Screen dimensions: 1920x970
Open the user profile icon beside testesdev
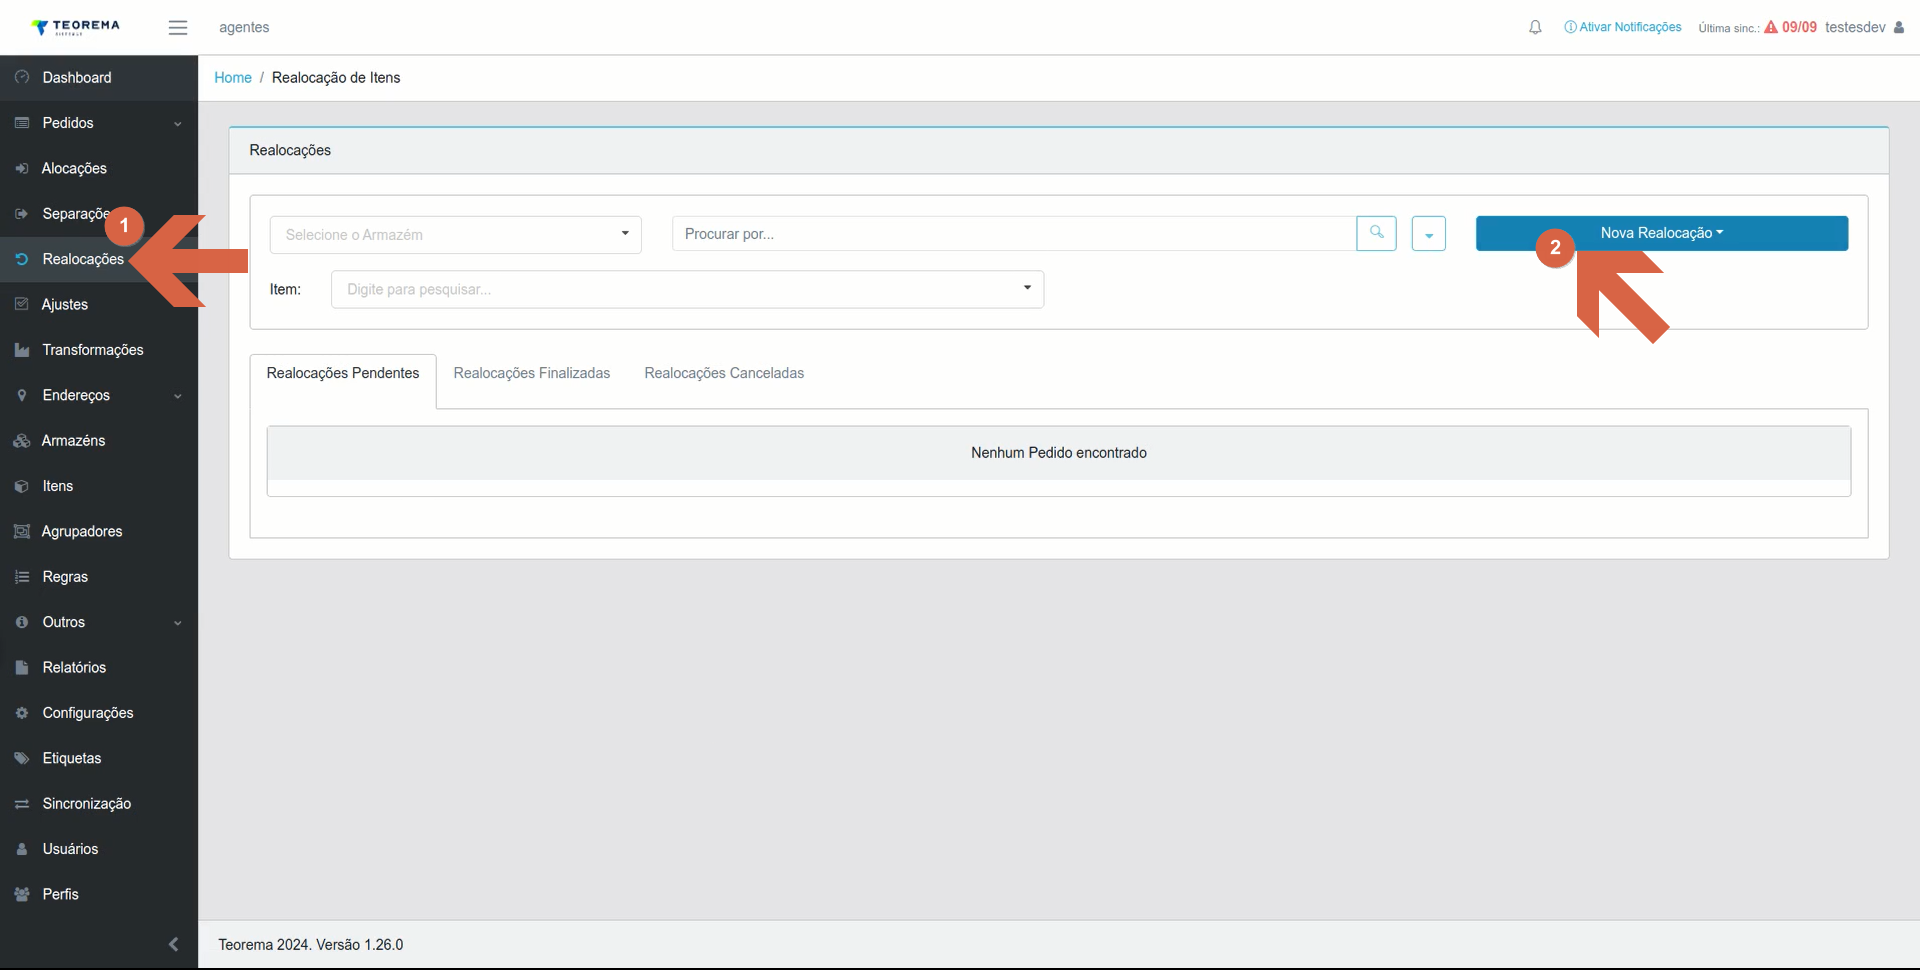[1899, 27]
